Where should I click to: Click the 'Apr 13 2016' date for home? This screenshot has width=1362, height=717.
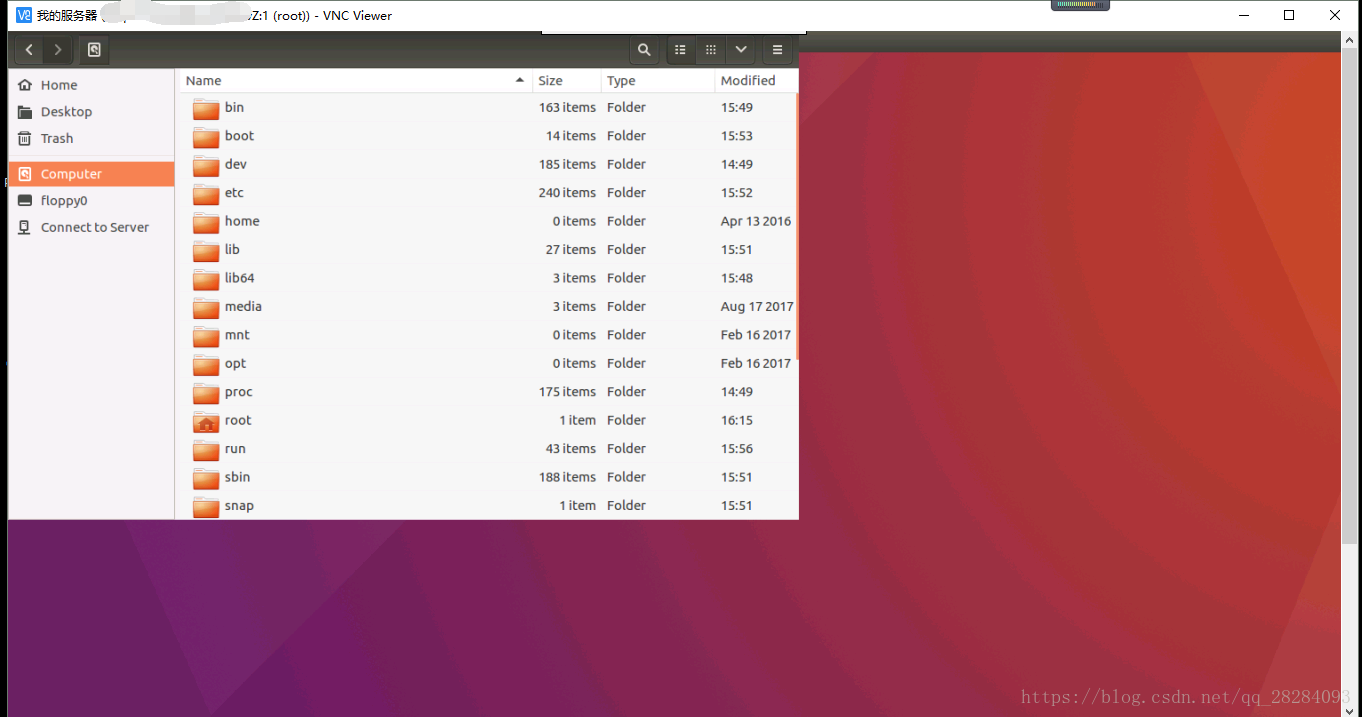[756, 221]
